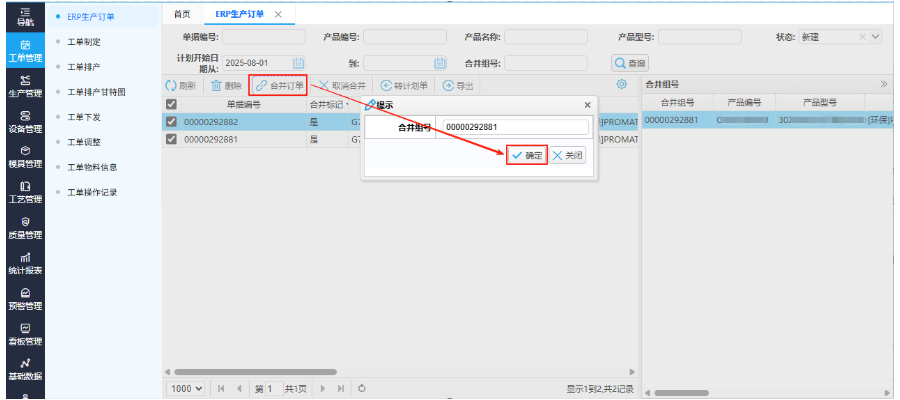Open 生产管理 in the left sidebar
The height and width of the screenshot is (400, 900).
click(x=25, y=86)
